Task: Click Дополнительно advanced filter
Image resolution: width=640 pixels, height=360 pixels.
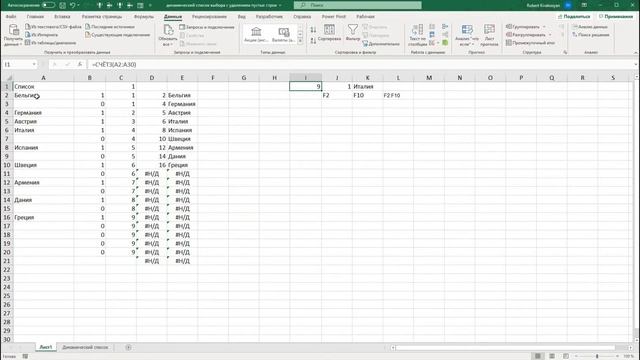Action: (x=381, y=44)
